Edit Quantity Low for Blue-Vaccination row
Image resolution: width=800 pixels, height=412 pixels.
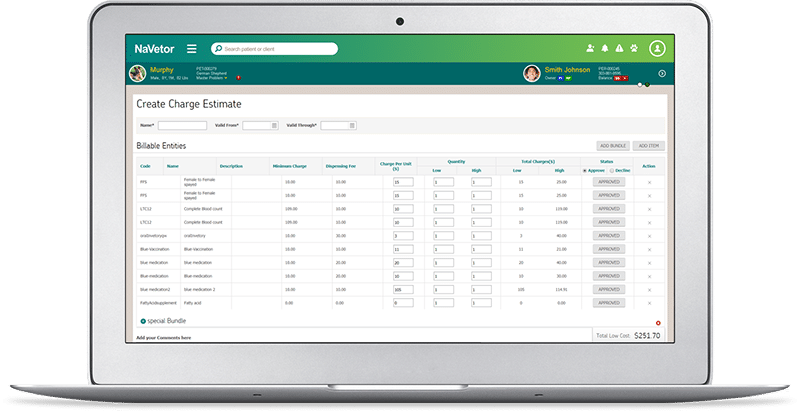coord(443,249)
